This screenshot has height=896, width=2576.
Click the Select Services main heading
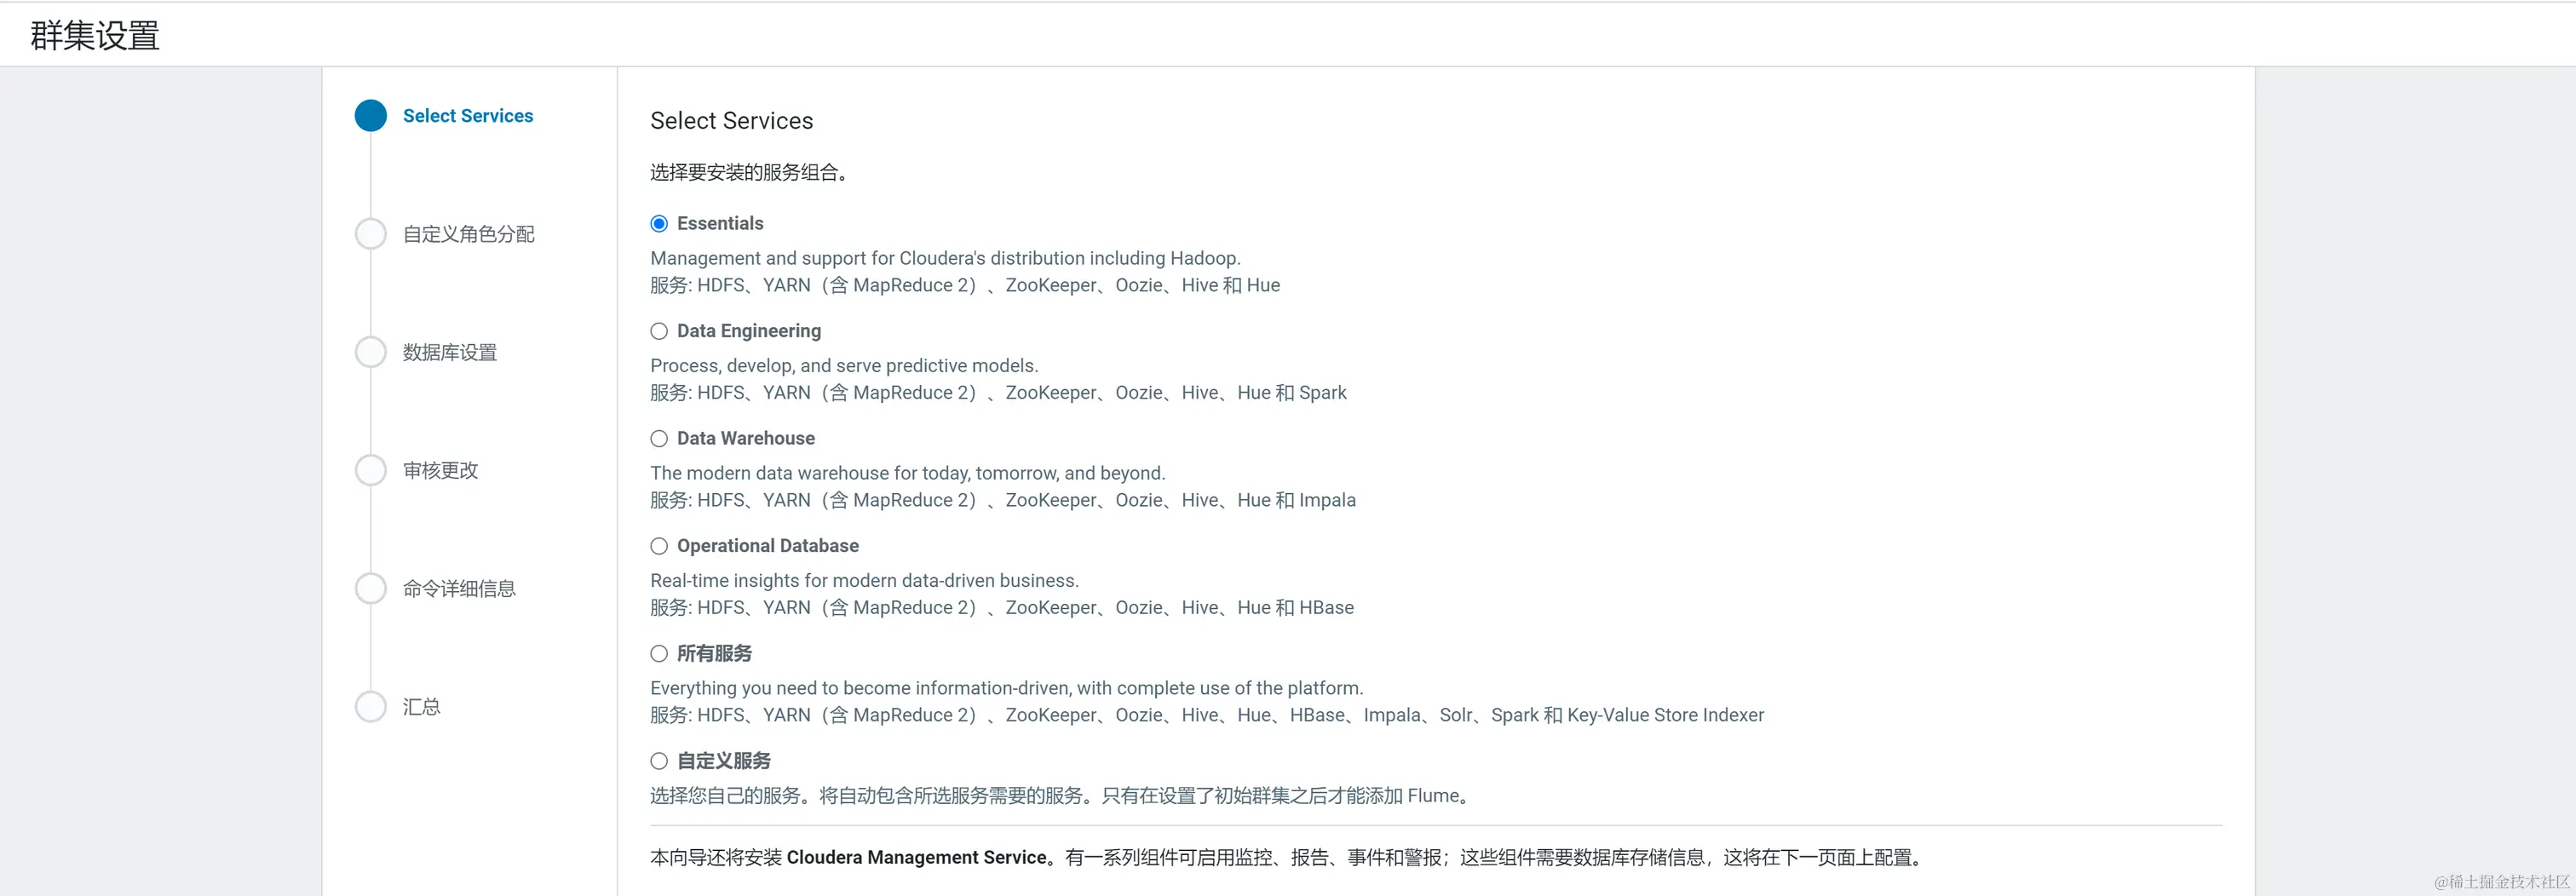pyautogui.click(x=732, y=121)
